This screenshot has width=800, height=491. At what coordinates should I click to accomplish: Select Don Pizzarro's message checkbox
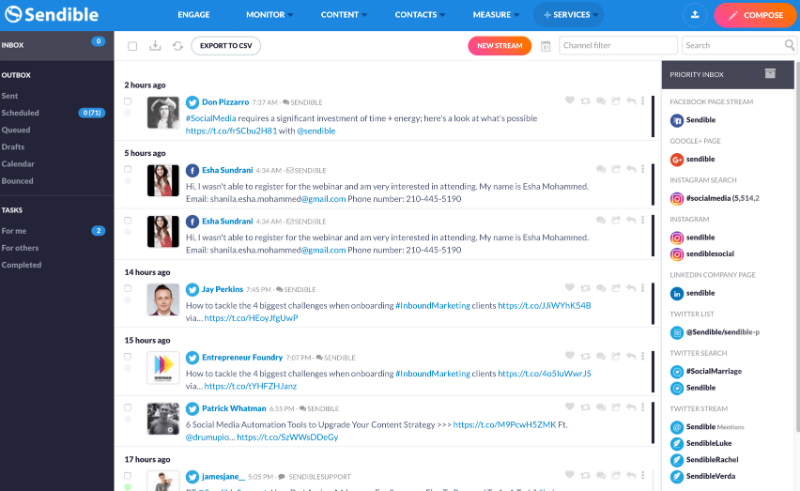[127, 101]
